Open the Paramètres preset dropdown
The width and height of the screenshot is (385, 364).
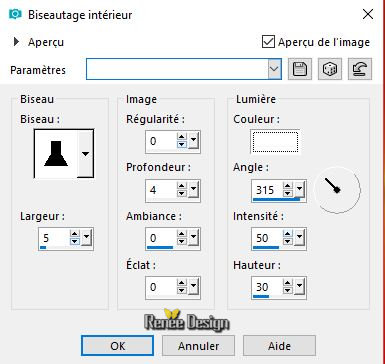point(274,69)
